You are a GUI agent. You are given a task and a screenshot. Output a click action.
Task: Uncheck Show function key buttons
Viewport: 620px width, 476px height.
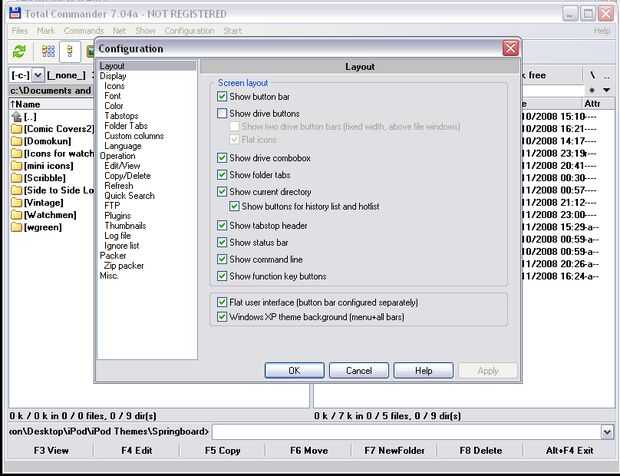(x=222, y=276)
